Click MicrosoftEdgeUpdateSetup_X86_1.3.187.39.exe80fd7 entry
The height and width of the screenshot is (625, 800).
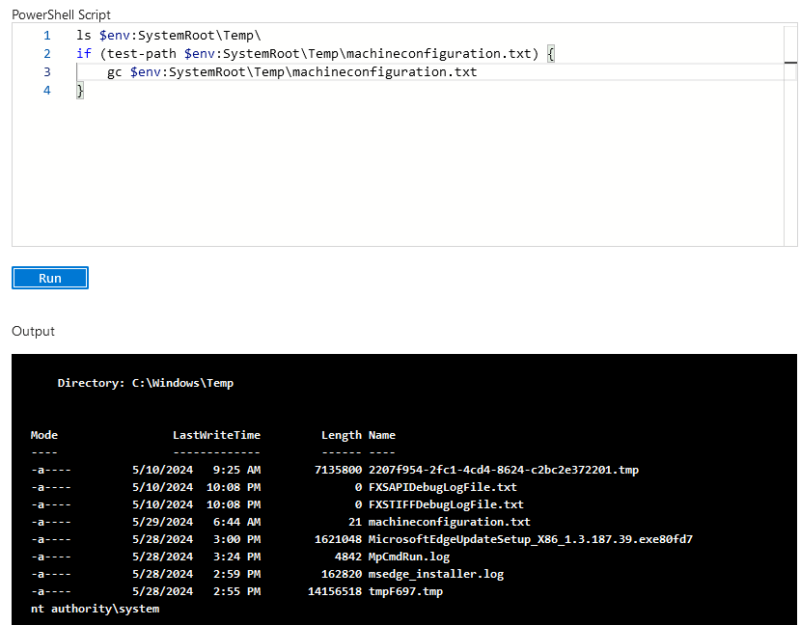point(531,539)
